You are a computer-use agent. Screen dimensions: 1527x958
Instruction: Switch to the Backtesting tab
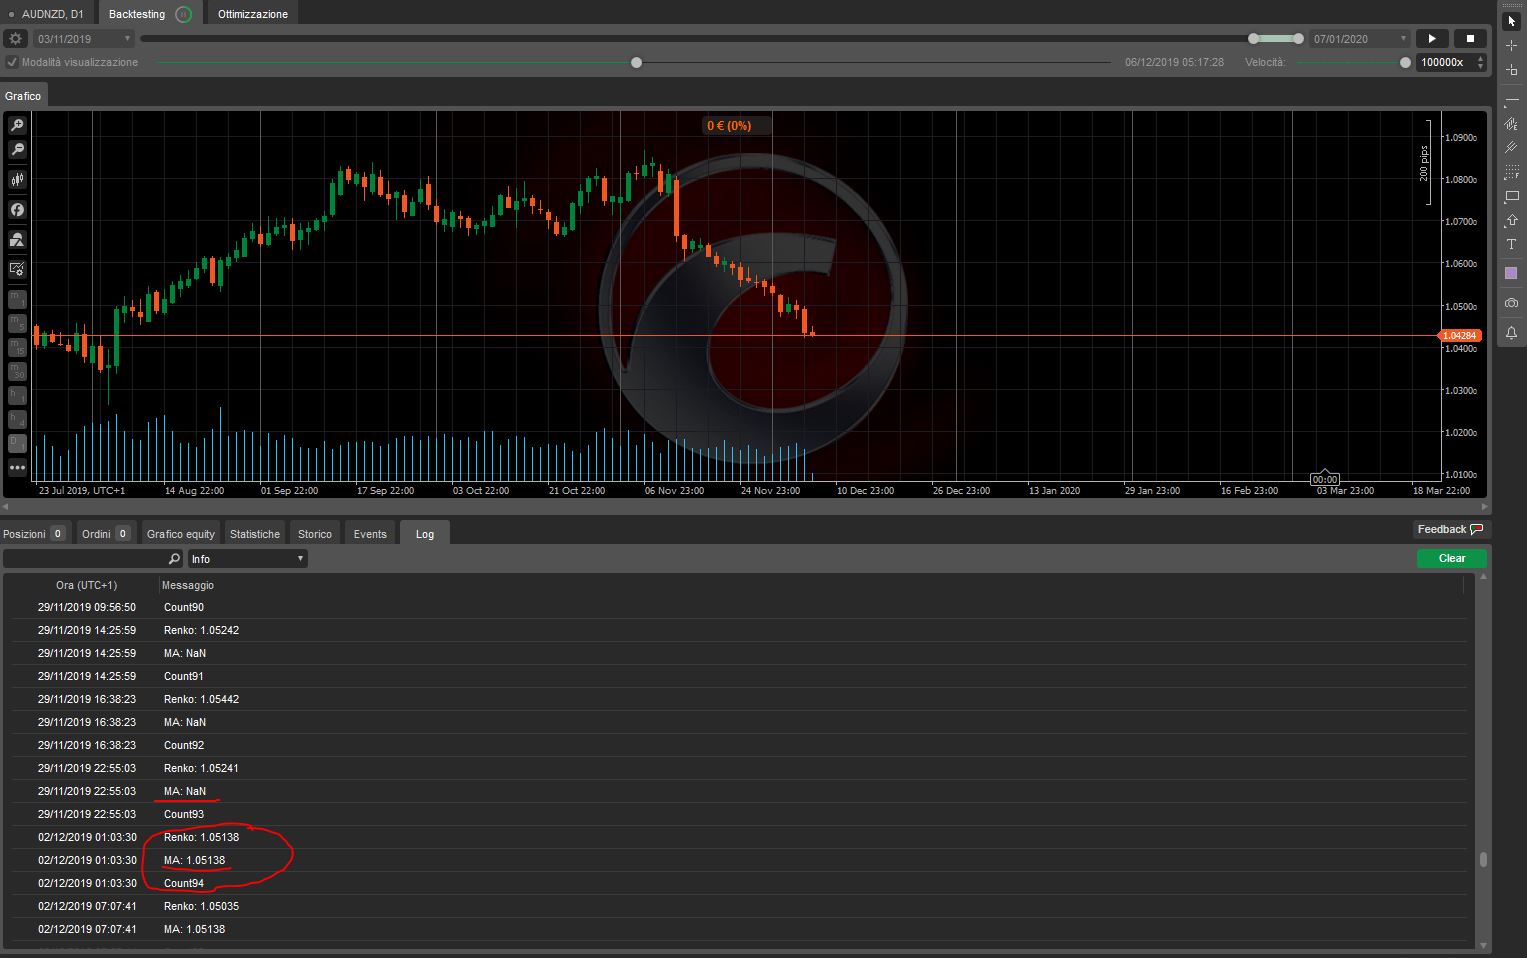[149, 14]
